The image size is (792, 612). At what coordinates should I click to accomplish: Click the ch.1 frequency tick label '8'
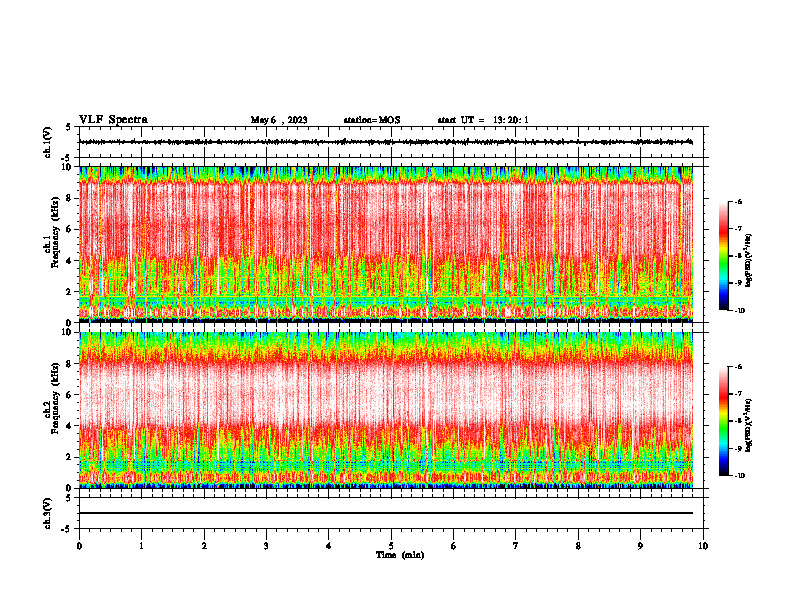tap(70, 198)
